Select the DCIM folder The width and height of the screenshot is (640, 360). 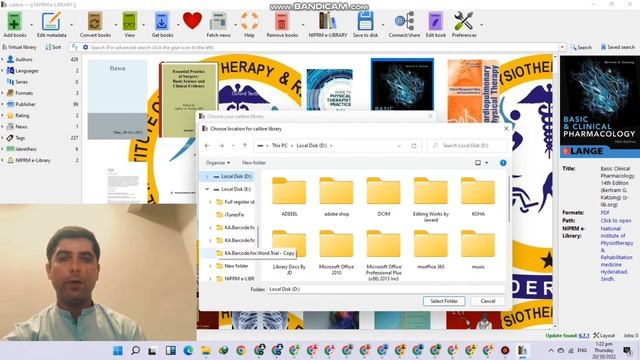384,197
